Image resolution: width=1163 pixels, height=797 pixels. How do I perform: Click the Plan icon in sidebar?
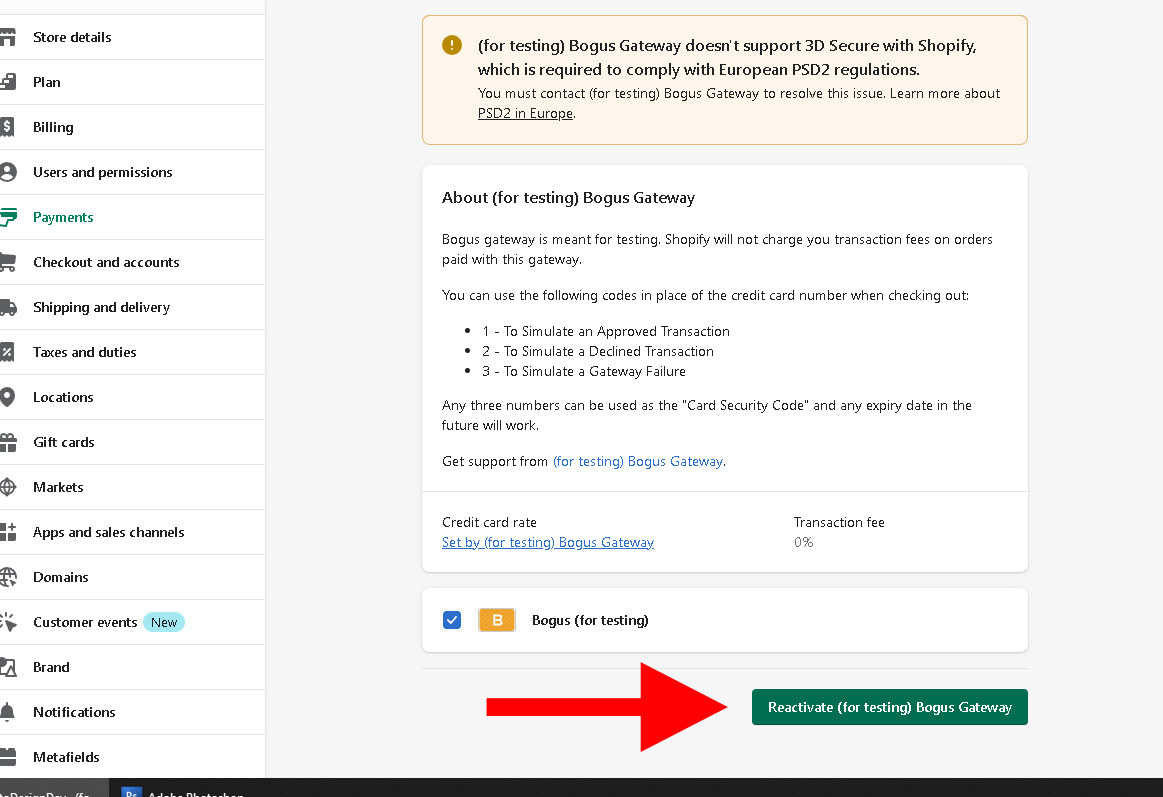tap(7, 82)
